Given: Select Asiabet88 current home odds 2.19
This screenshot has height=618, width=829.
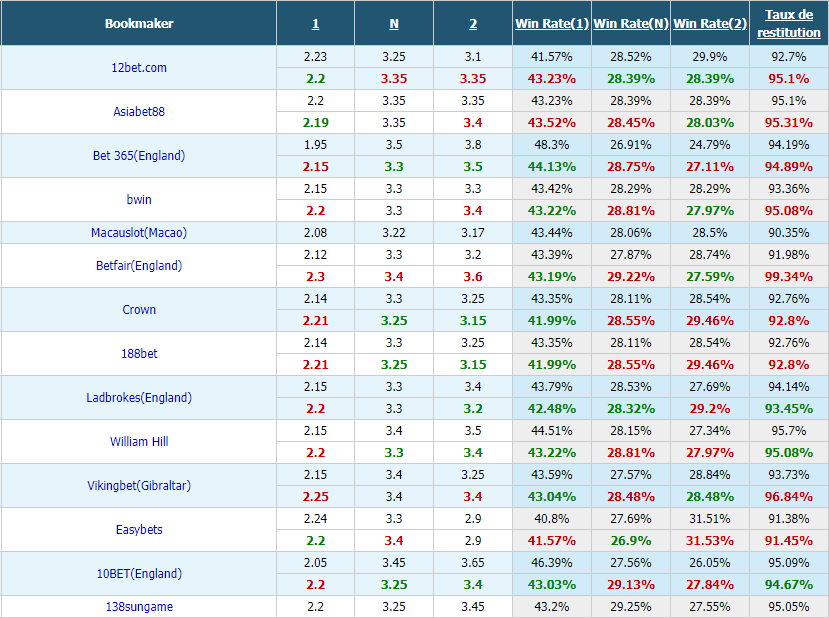Looking at the screenshot, I should pos(315,123).
